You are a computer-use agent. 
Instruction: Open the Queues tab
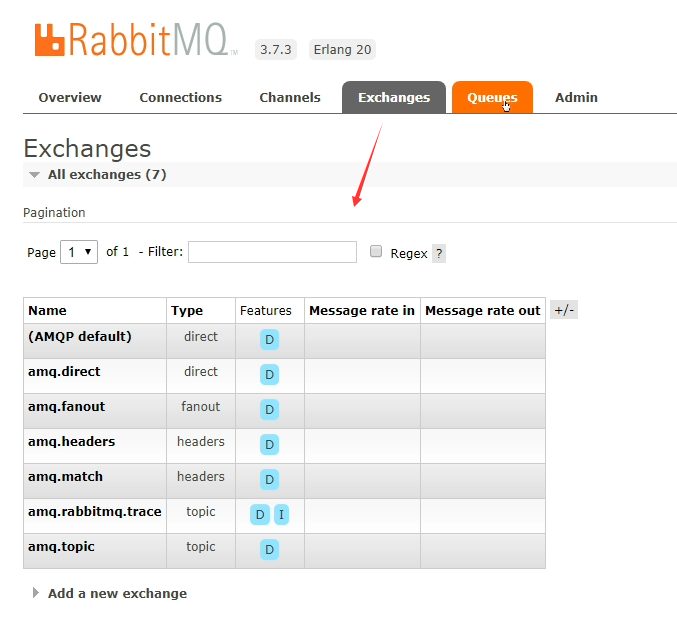tap(492, 98)
